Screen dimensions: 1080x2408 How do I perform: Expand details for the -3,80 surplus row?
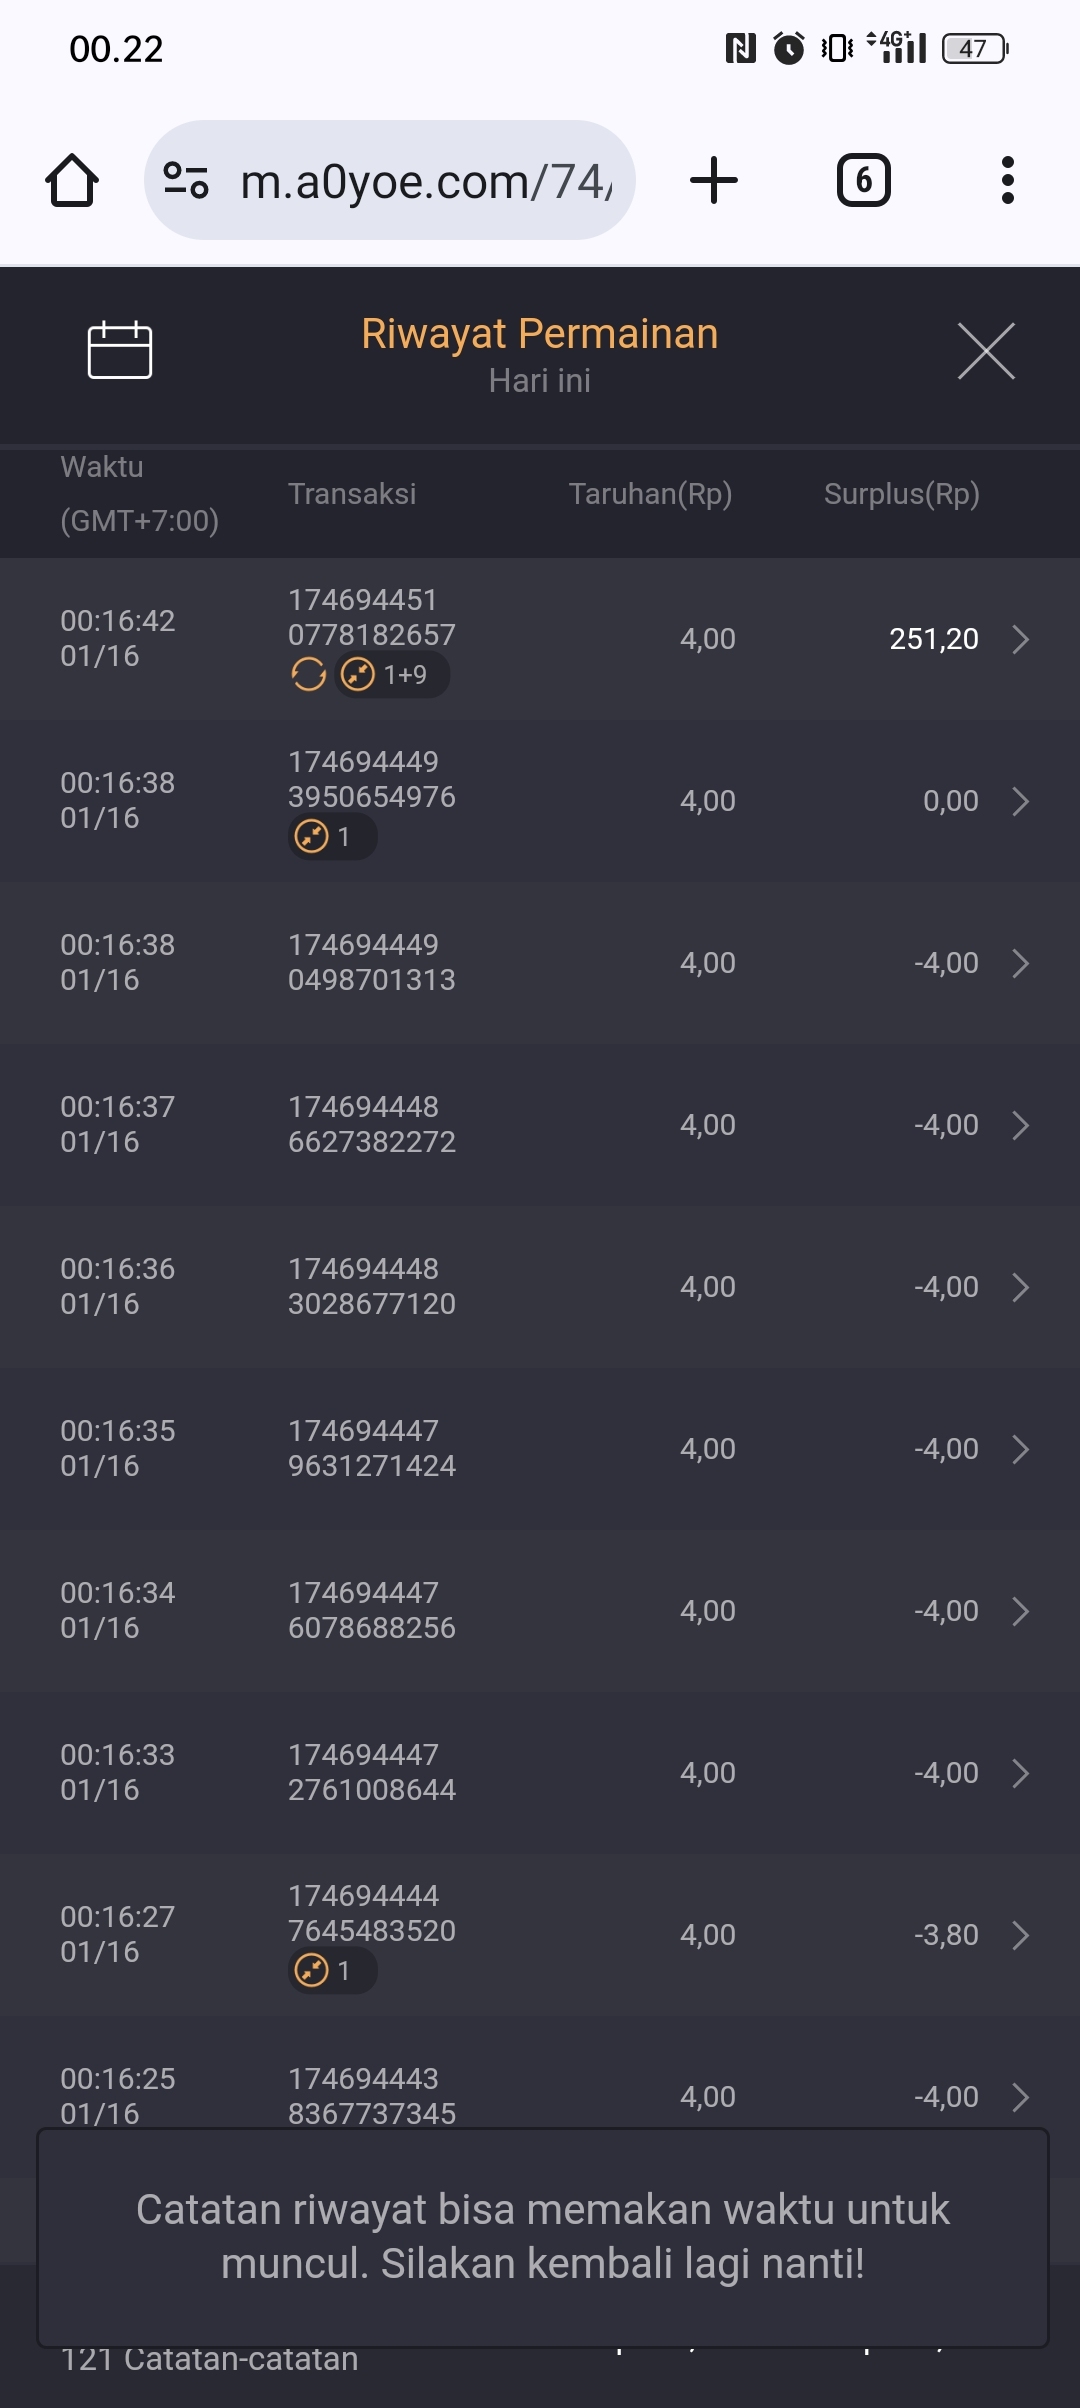click(x=1020, y=1935)
